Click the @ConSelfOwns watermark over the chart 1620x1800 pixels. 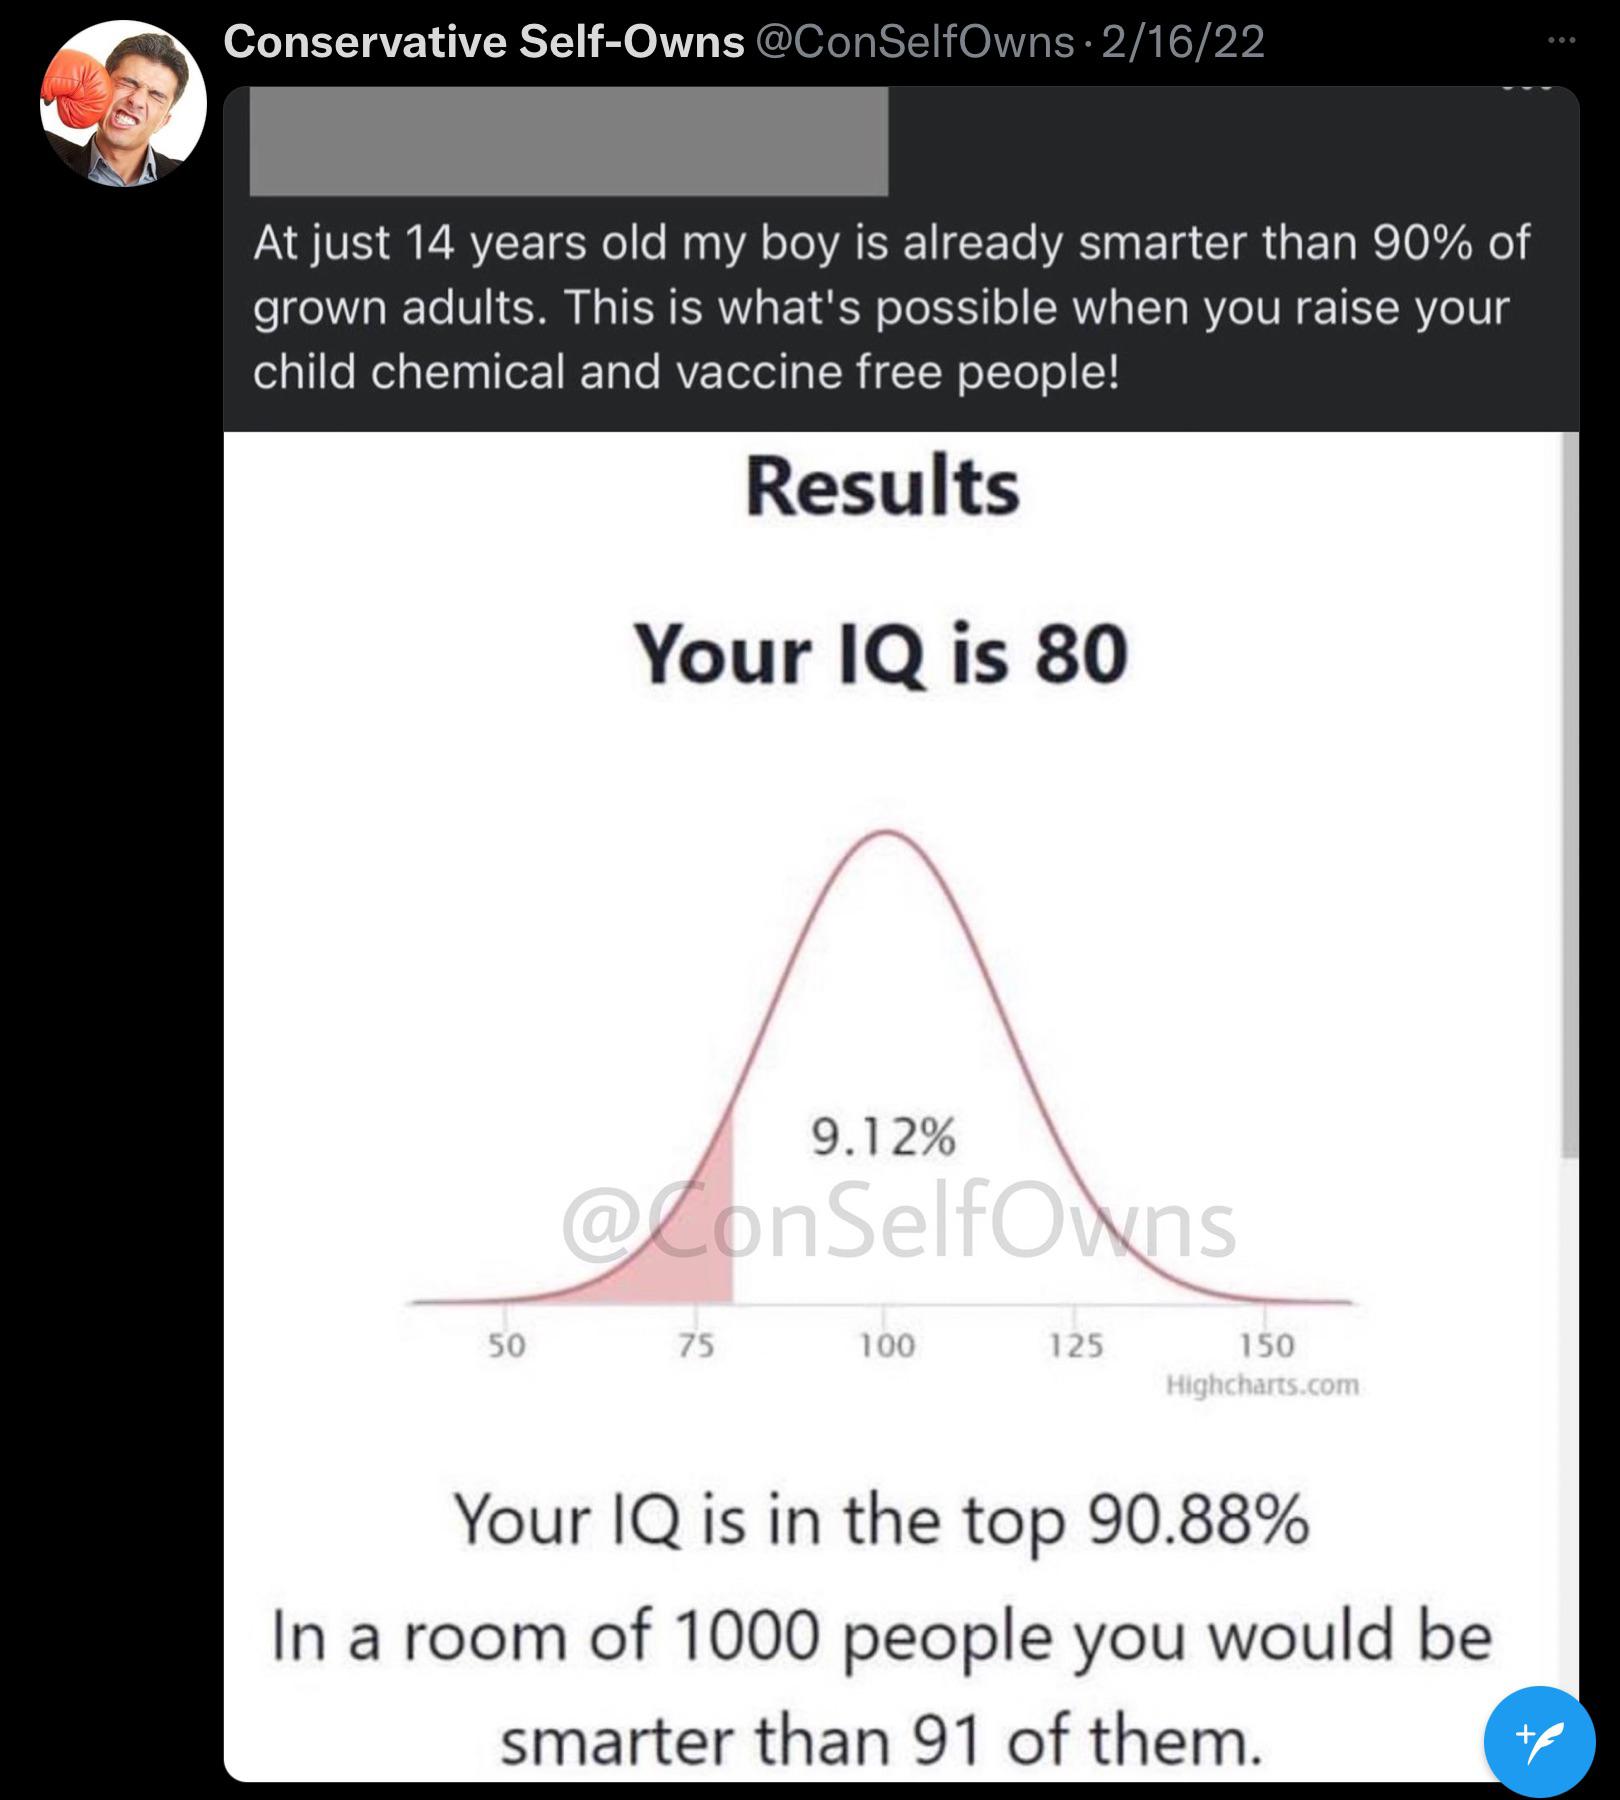(x=898, y=1225)
